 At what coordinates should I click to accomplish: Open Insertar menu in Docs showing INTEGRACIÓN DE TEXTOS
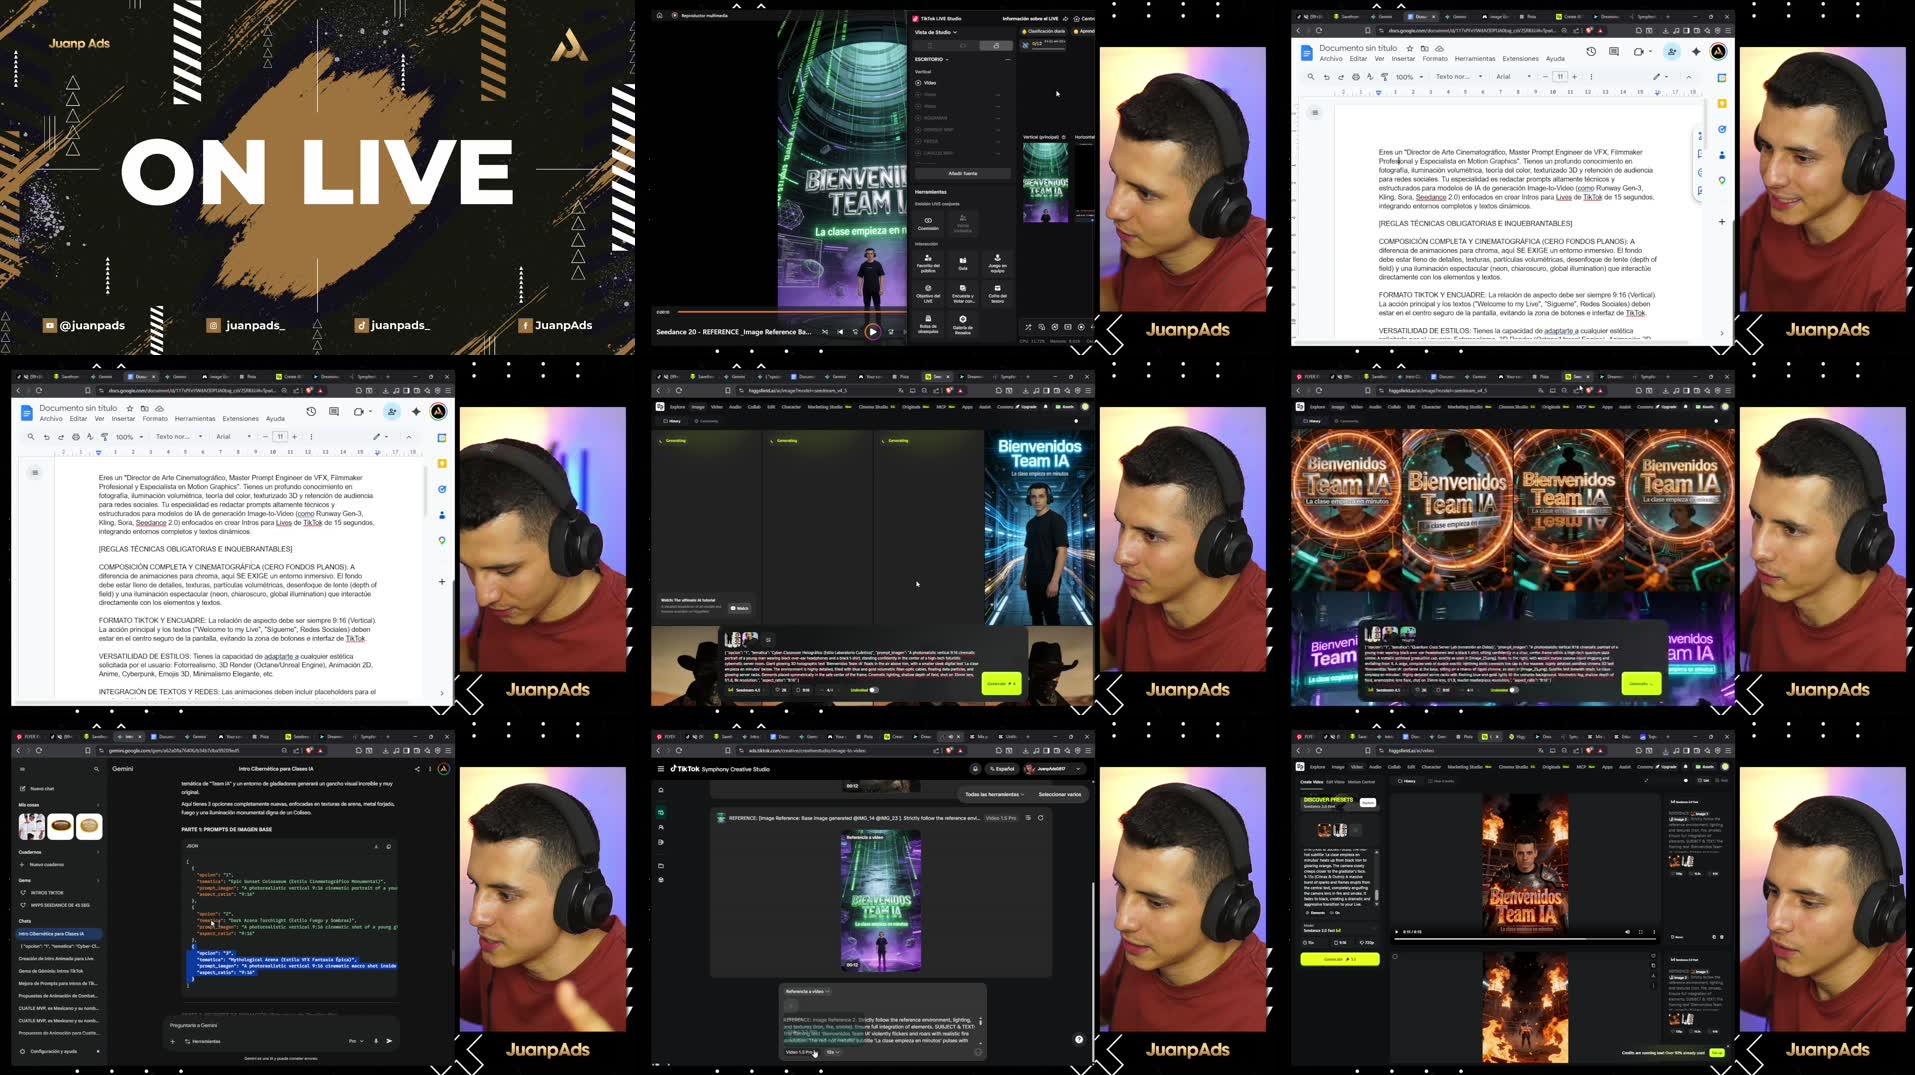click(x=123, y=419)
